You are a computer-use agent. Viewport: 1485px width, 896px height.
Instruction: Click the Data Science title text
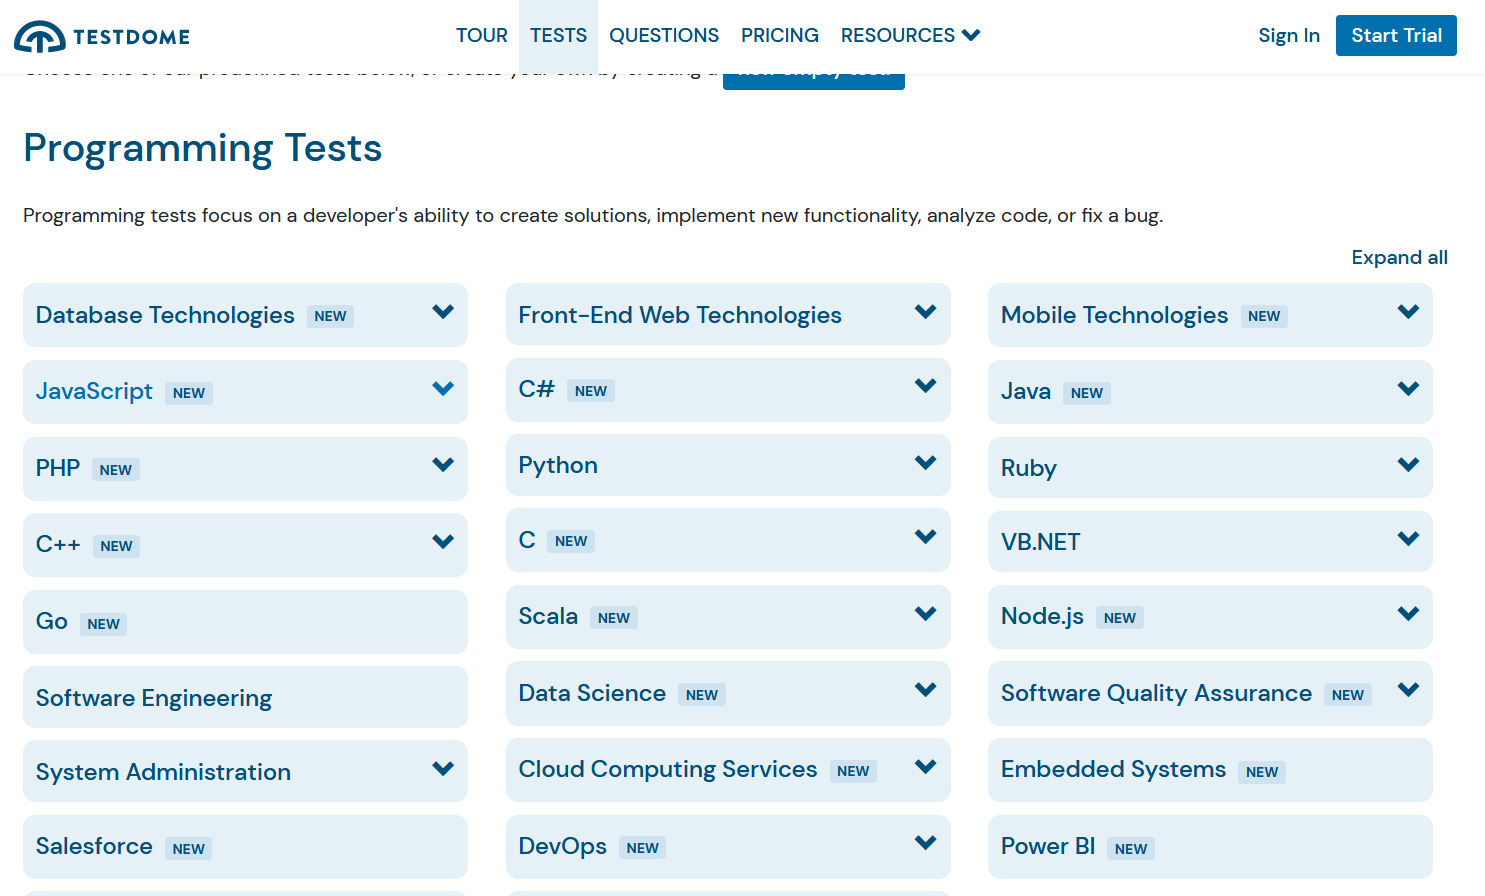click(x=592, y=693)
